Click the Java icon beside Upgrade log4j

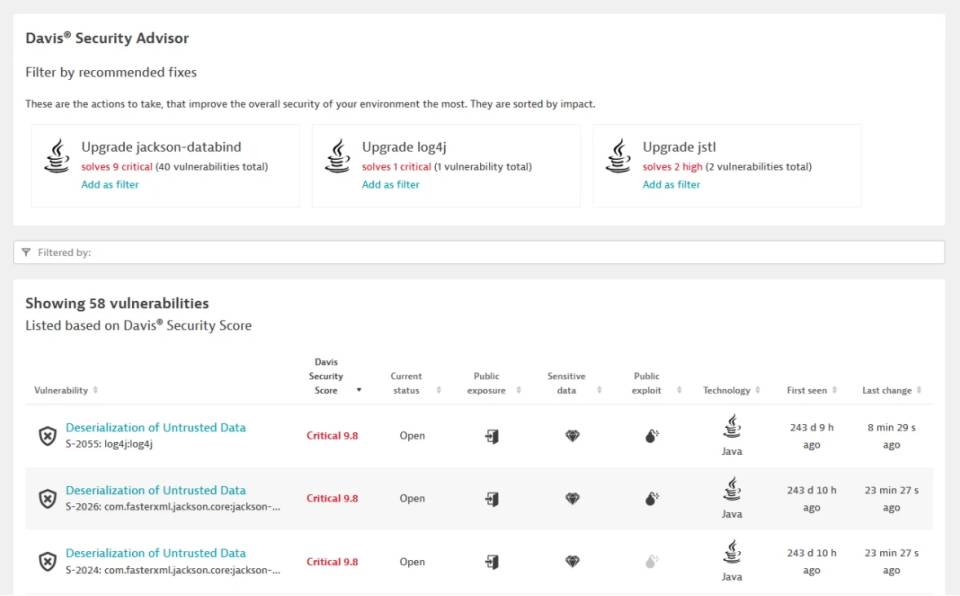pos(337,156)
